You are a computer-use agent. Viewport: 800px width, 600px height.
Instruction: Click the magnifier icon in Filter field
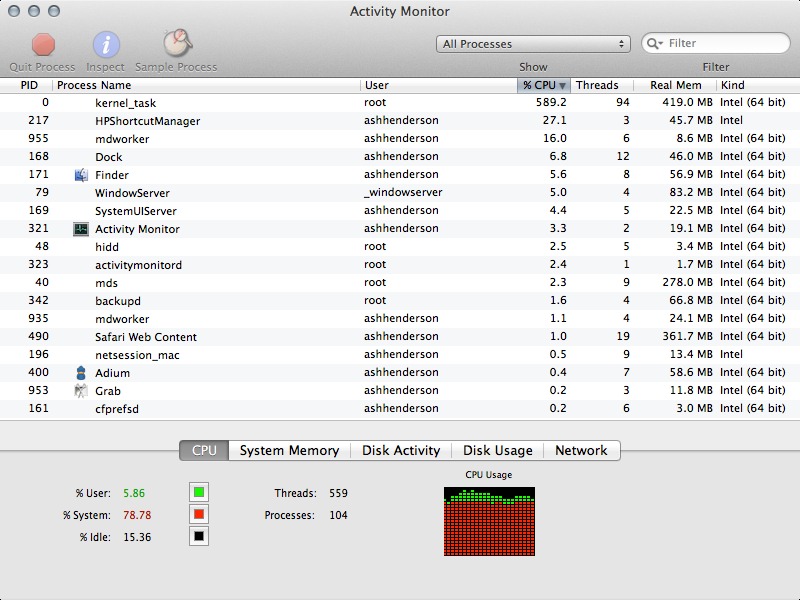[x=654, y=44]
